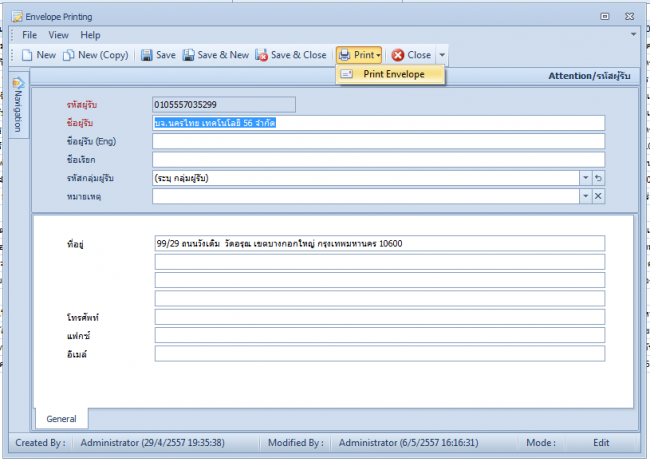Open the File menu
This screenshot has height=462, width=650.
[29, 35]
